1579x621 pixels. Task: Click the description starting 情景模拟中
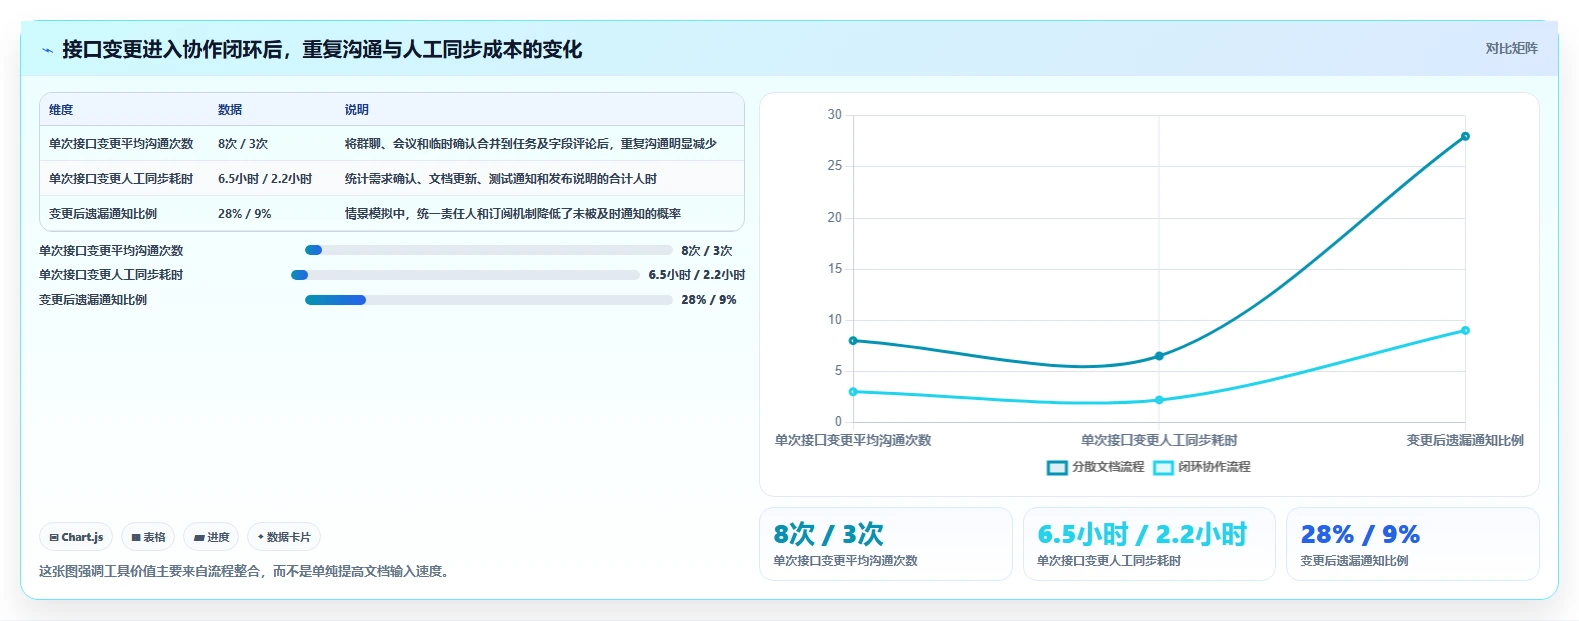(x=513, y=214)
